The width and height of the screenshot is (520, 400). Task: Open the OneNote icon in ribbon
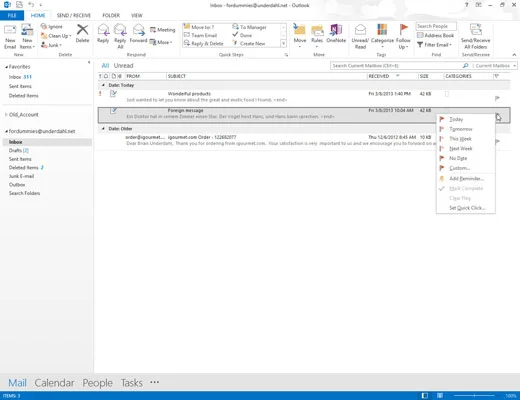pos(336,30)
